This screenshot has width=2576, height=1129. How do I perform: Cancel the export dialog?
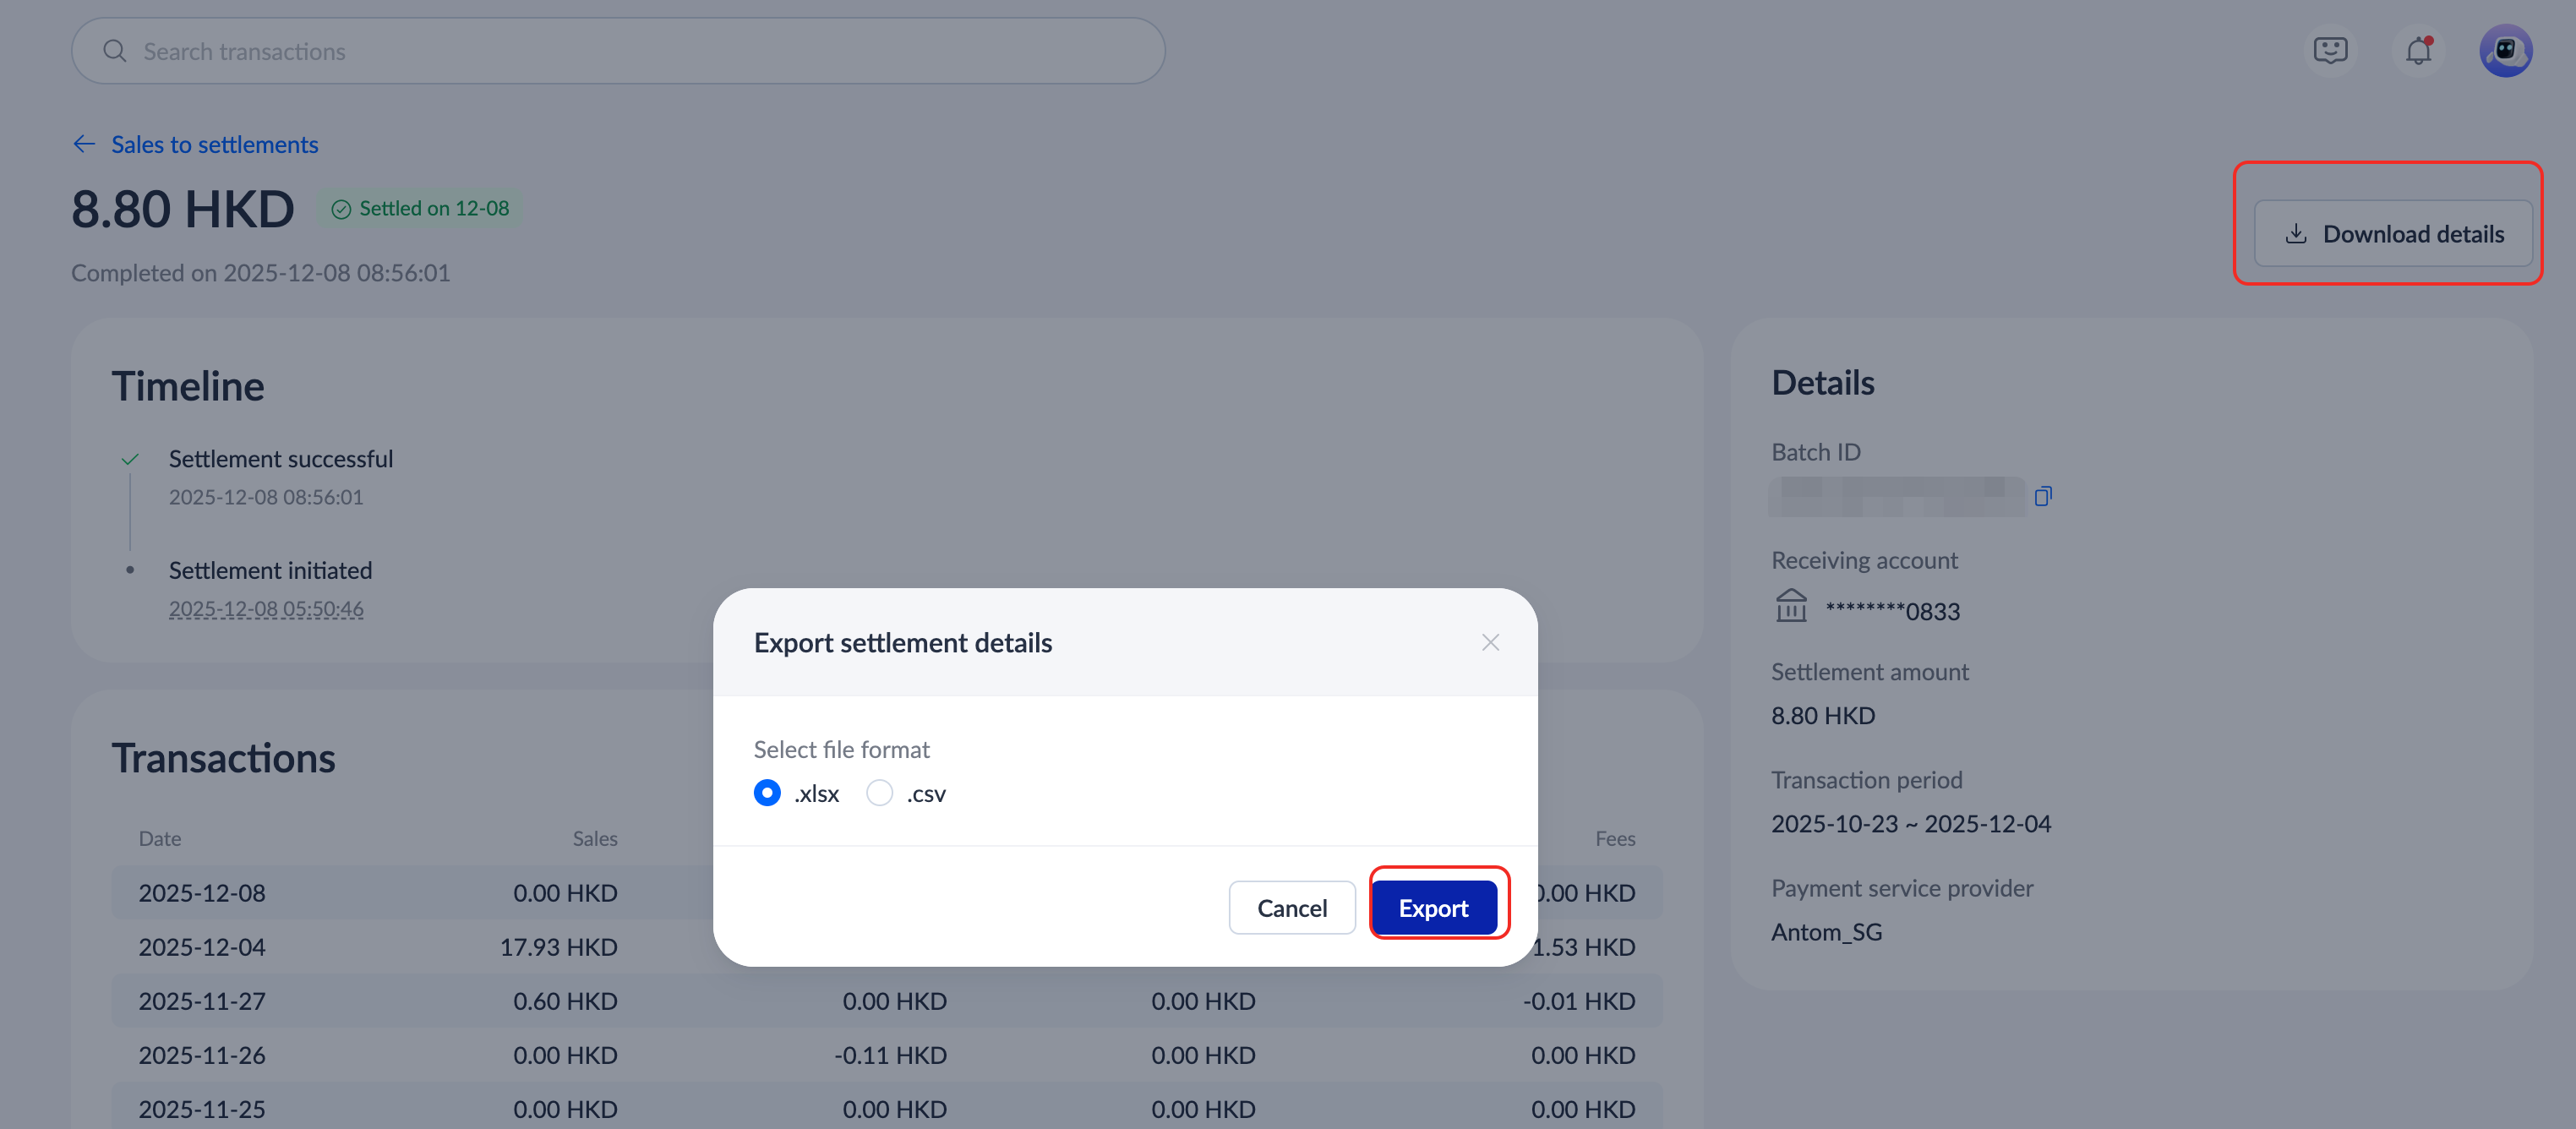[1291, 908]
